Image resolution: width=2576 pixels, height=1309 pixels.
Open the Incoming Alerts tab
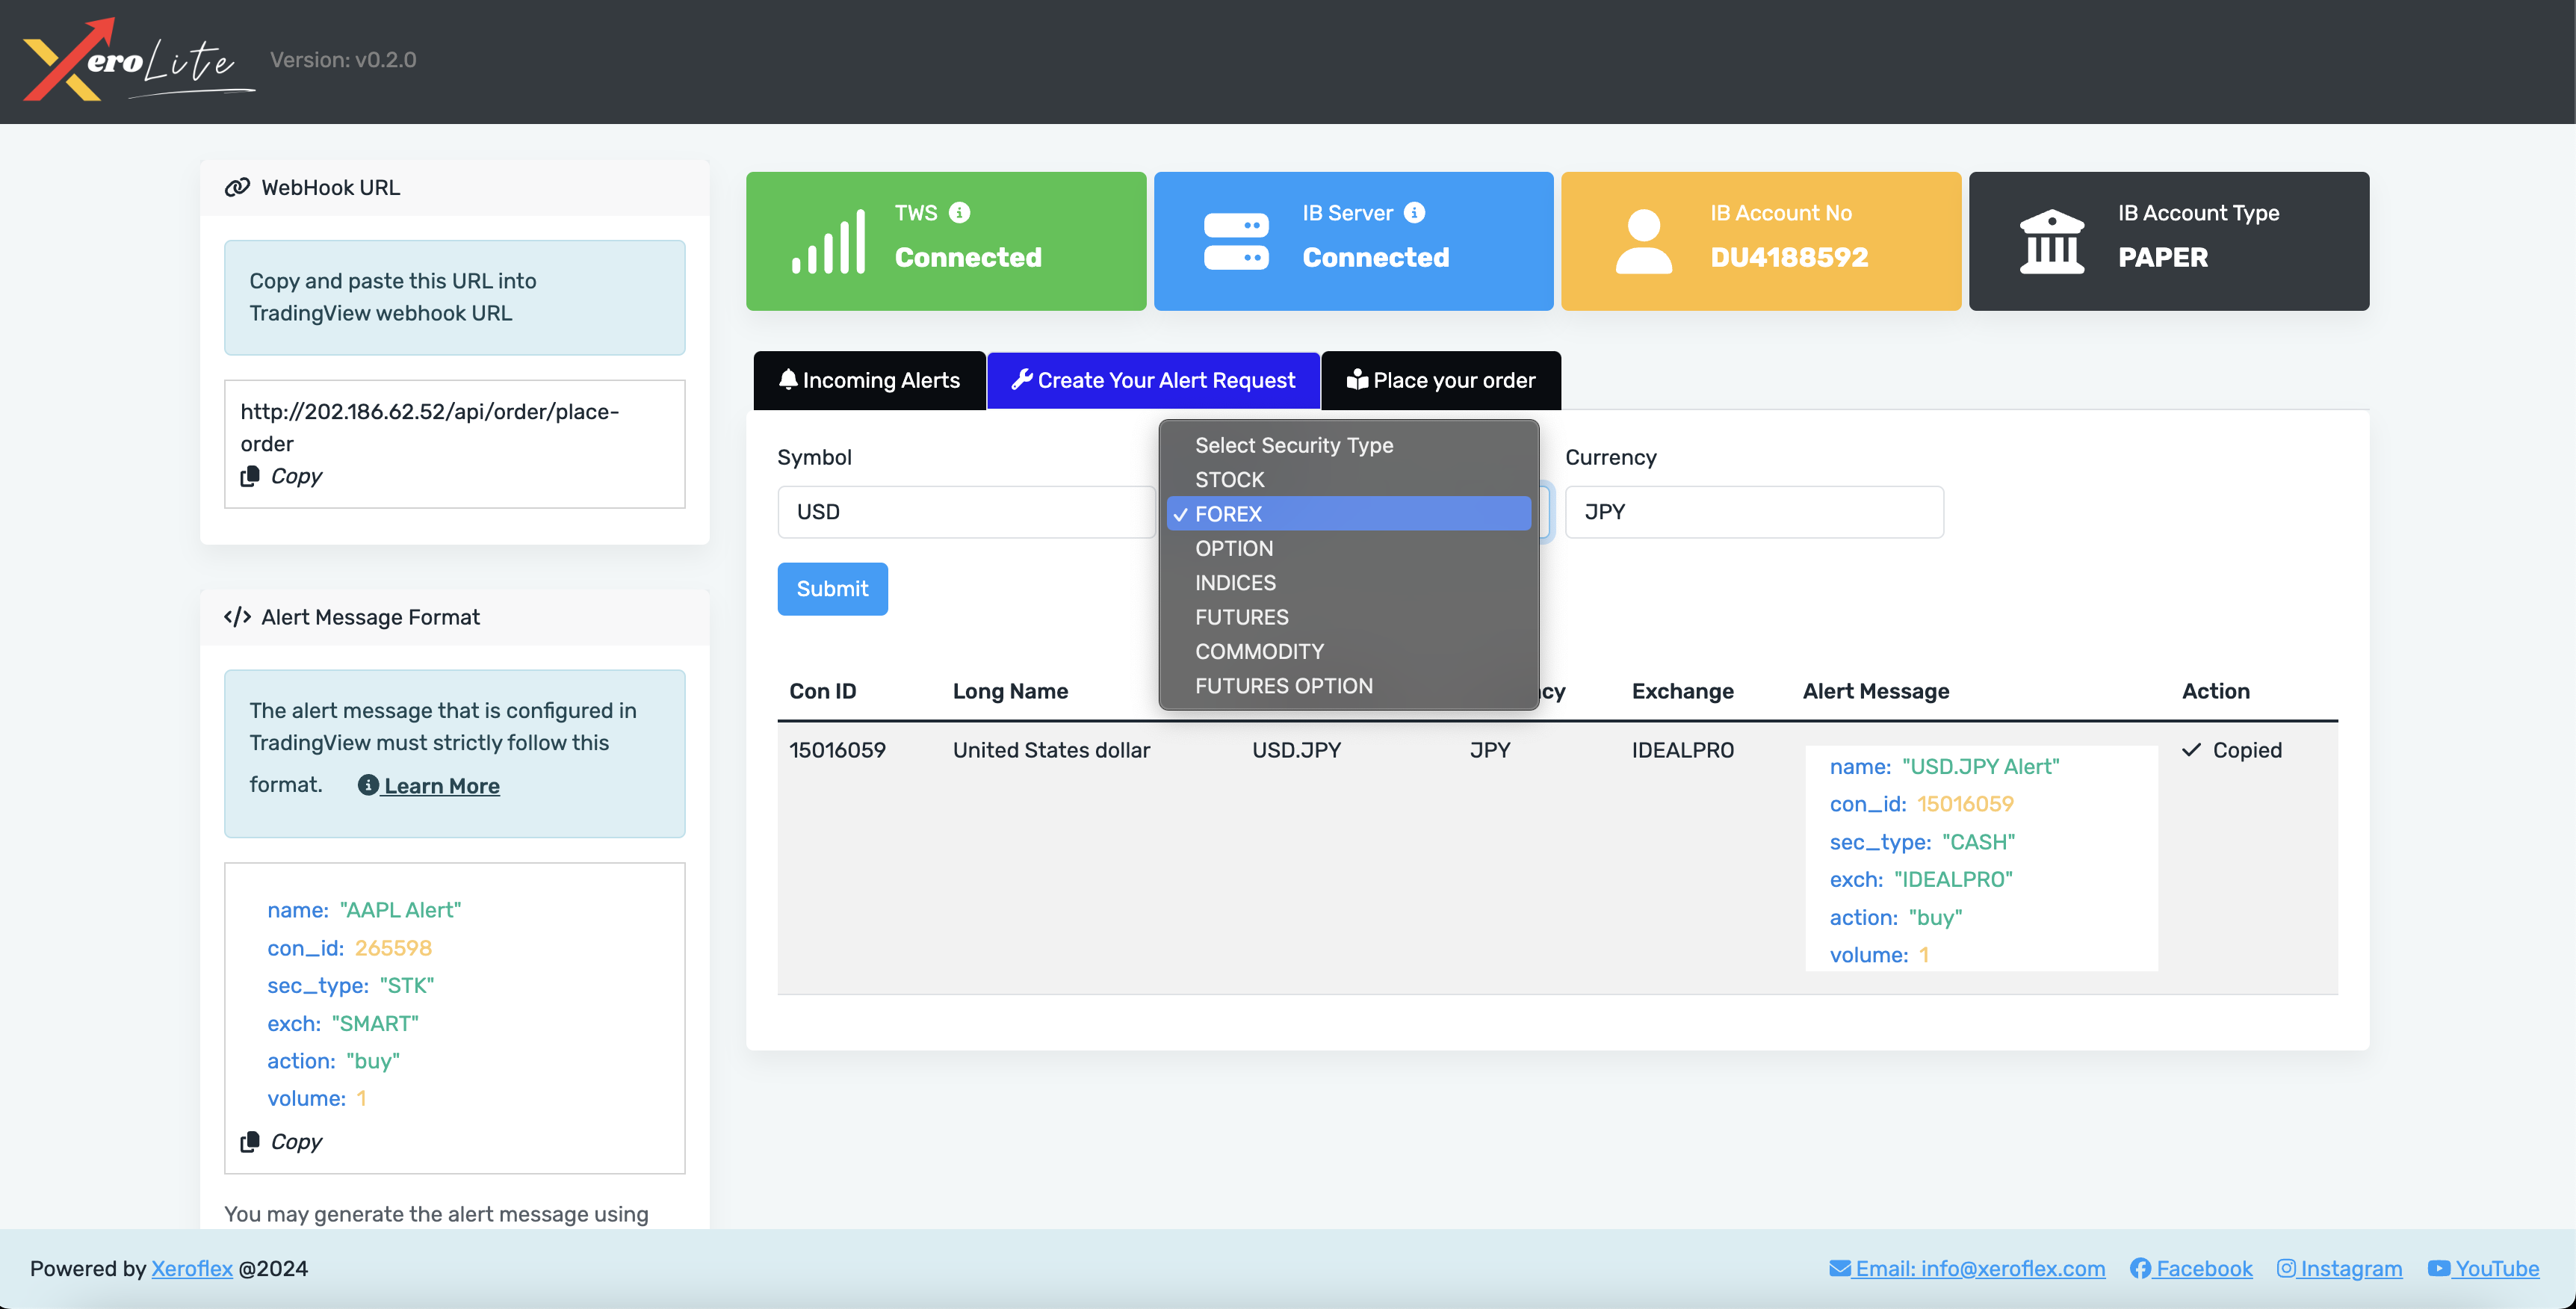click(x=869, y=380)
